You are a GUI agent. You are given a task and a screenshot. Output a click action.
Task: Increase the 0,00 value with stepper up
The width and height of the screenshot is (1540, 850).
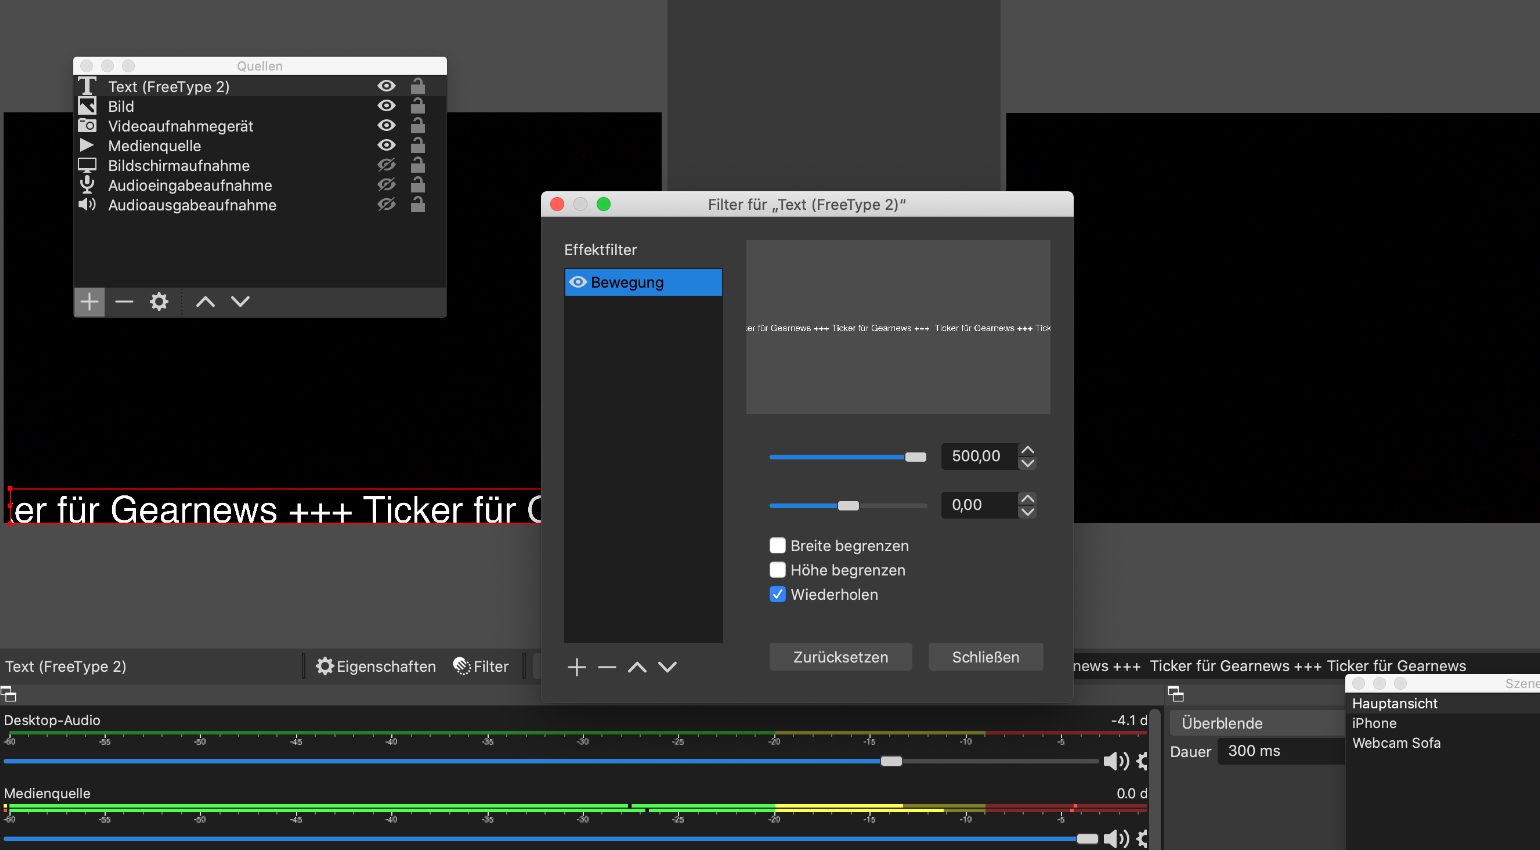(x=1027, y=499)
